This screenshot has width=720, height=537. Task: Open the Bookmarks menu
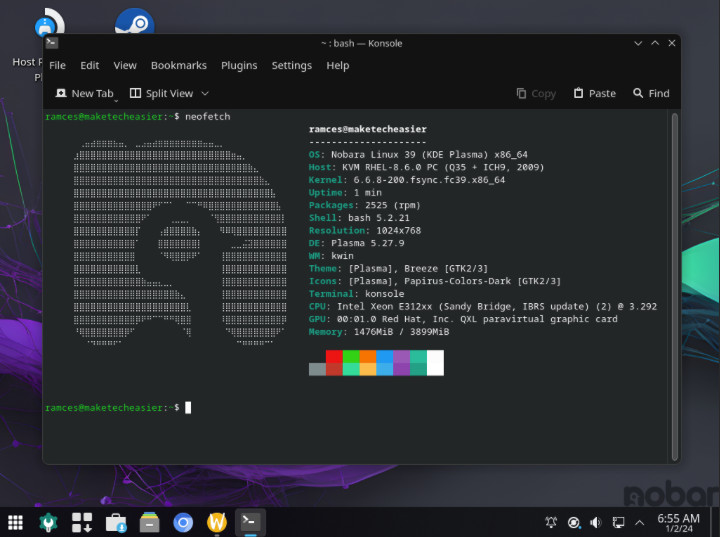[x=179, y=65]
